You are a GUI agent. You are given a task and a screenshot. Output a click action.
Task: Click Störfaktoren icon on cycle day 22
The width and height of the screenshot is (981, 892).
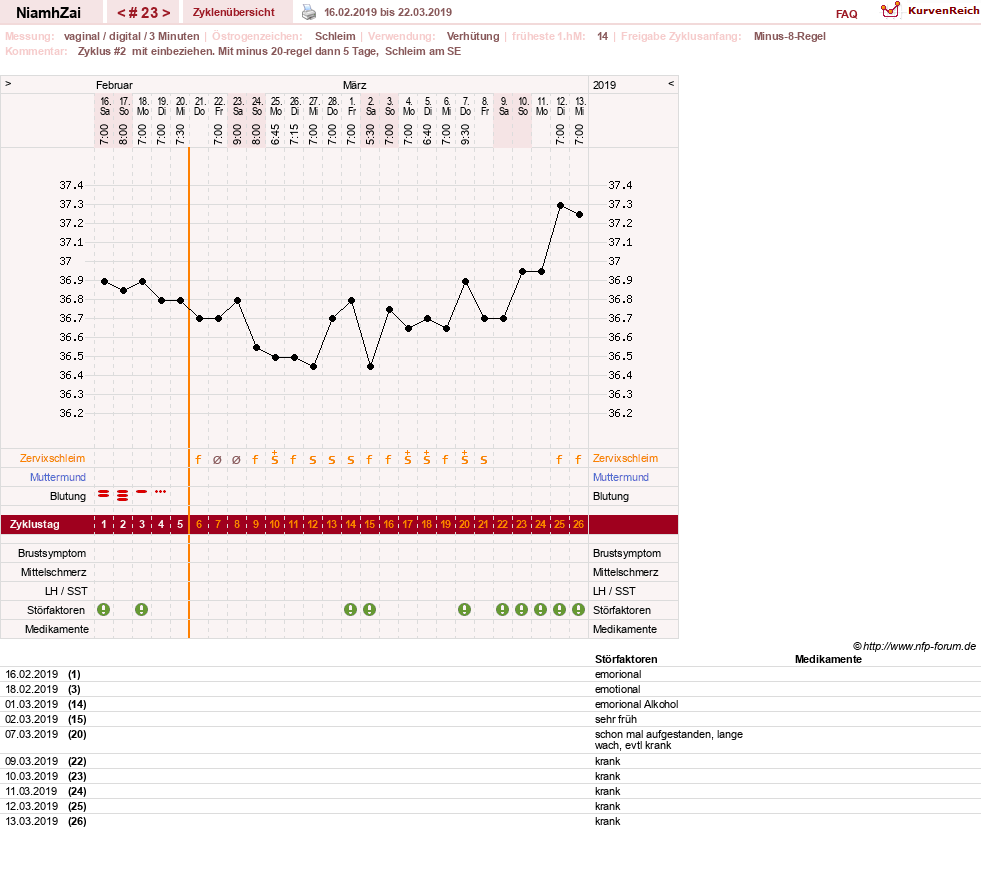[502, 609]
